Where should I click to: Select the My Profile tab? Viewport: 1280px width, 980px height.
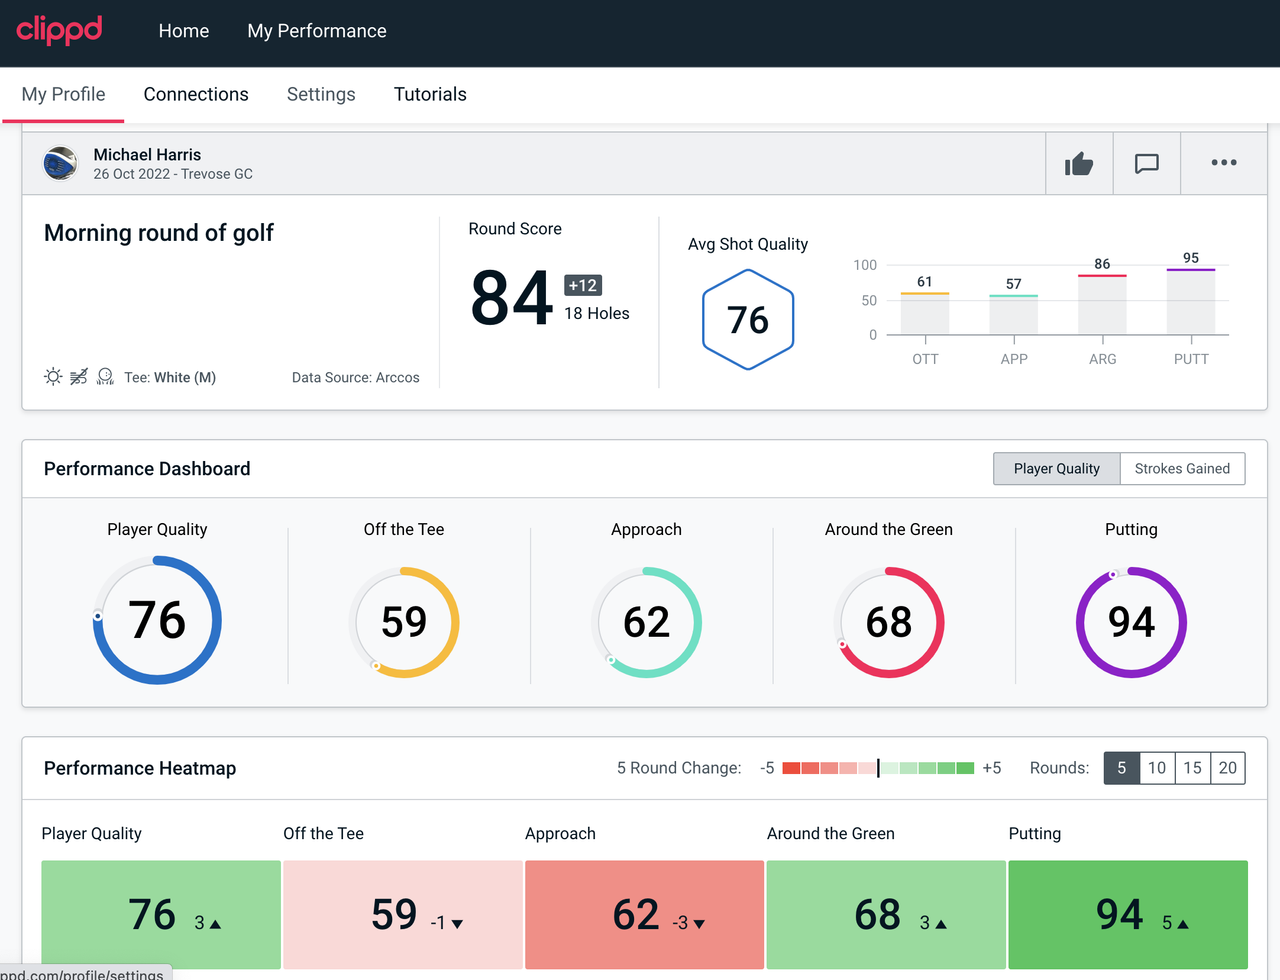[63, 94]
